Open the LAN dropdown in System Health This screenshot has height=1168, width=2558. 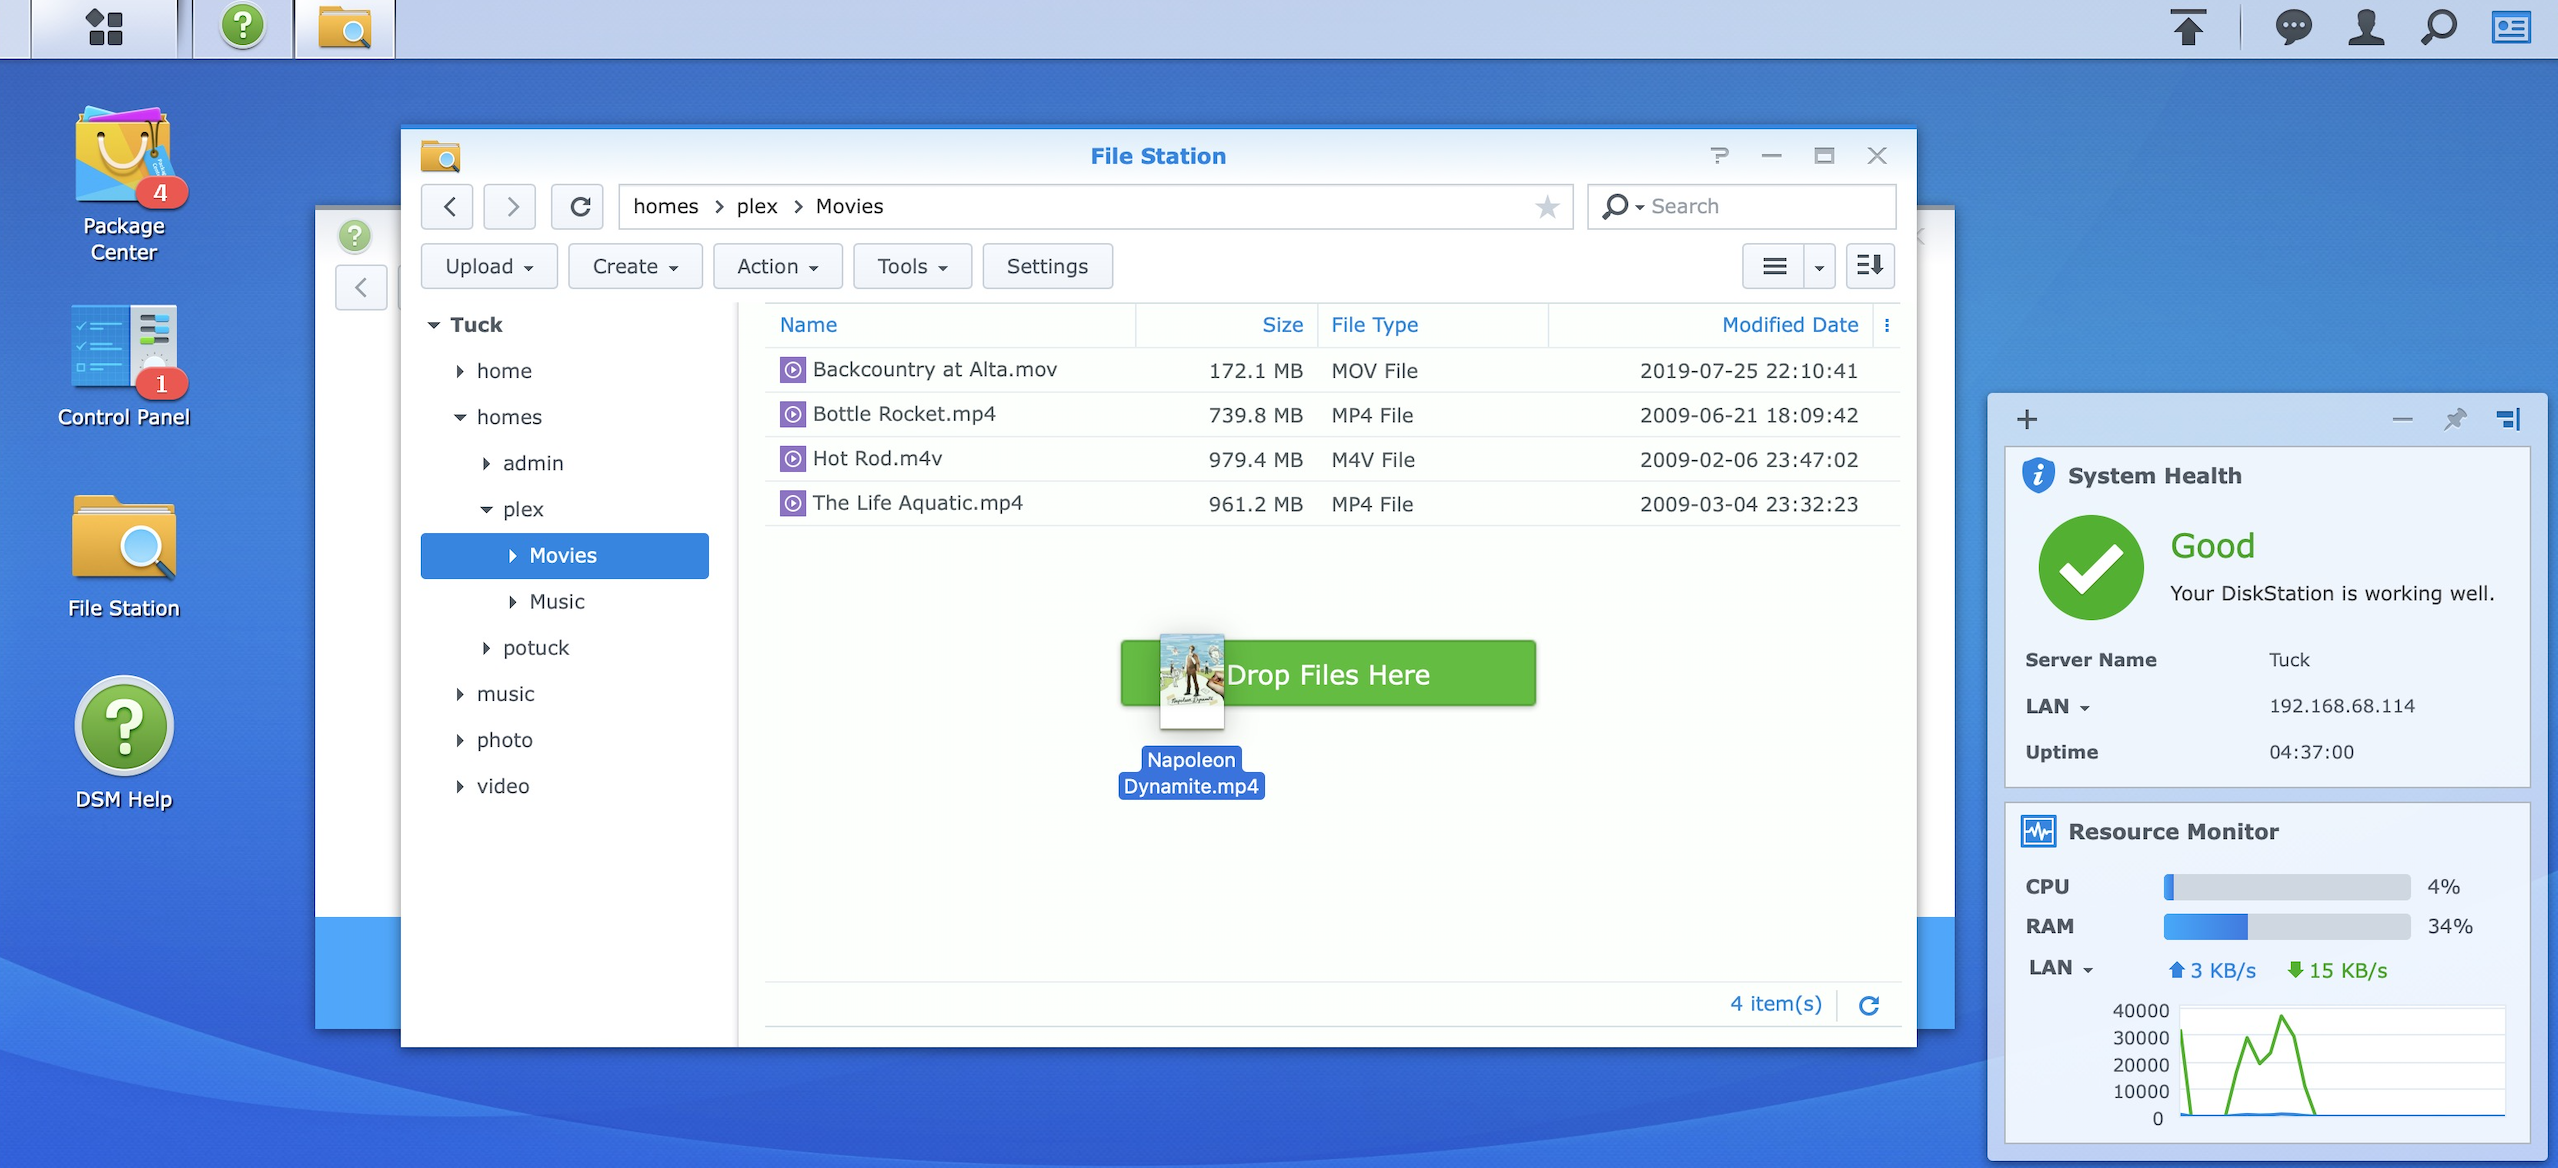tap(2084, 708)
